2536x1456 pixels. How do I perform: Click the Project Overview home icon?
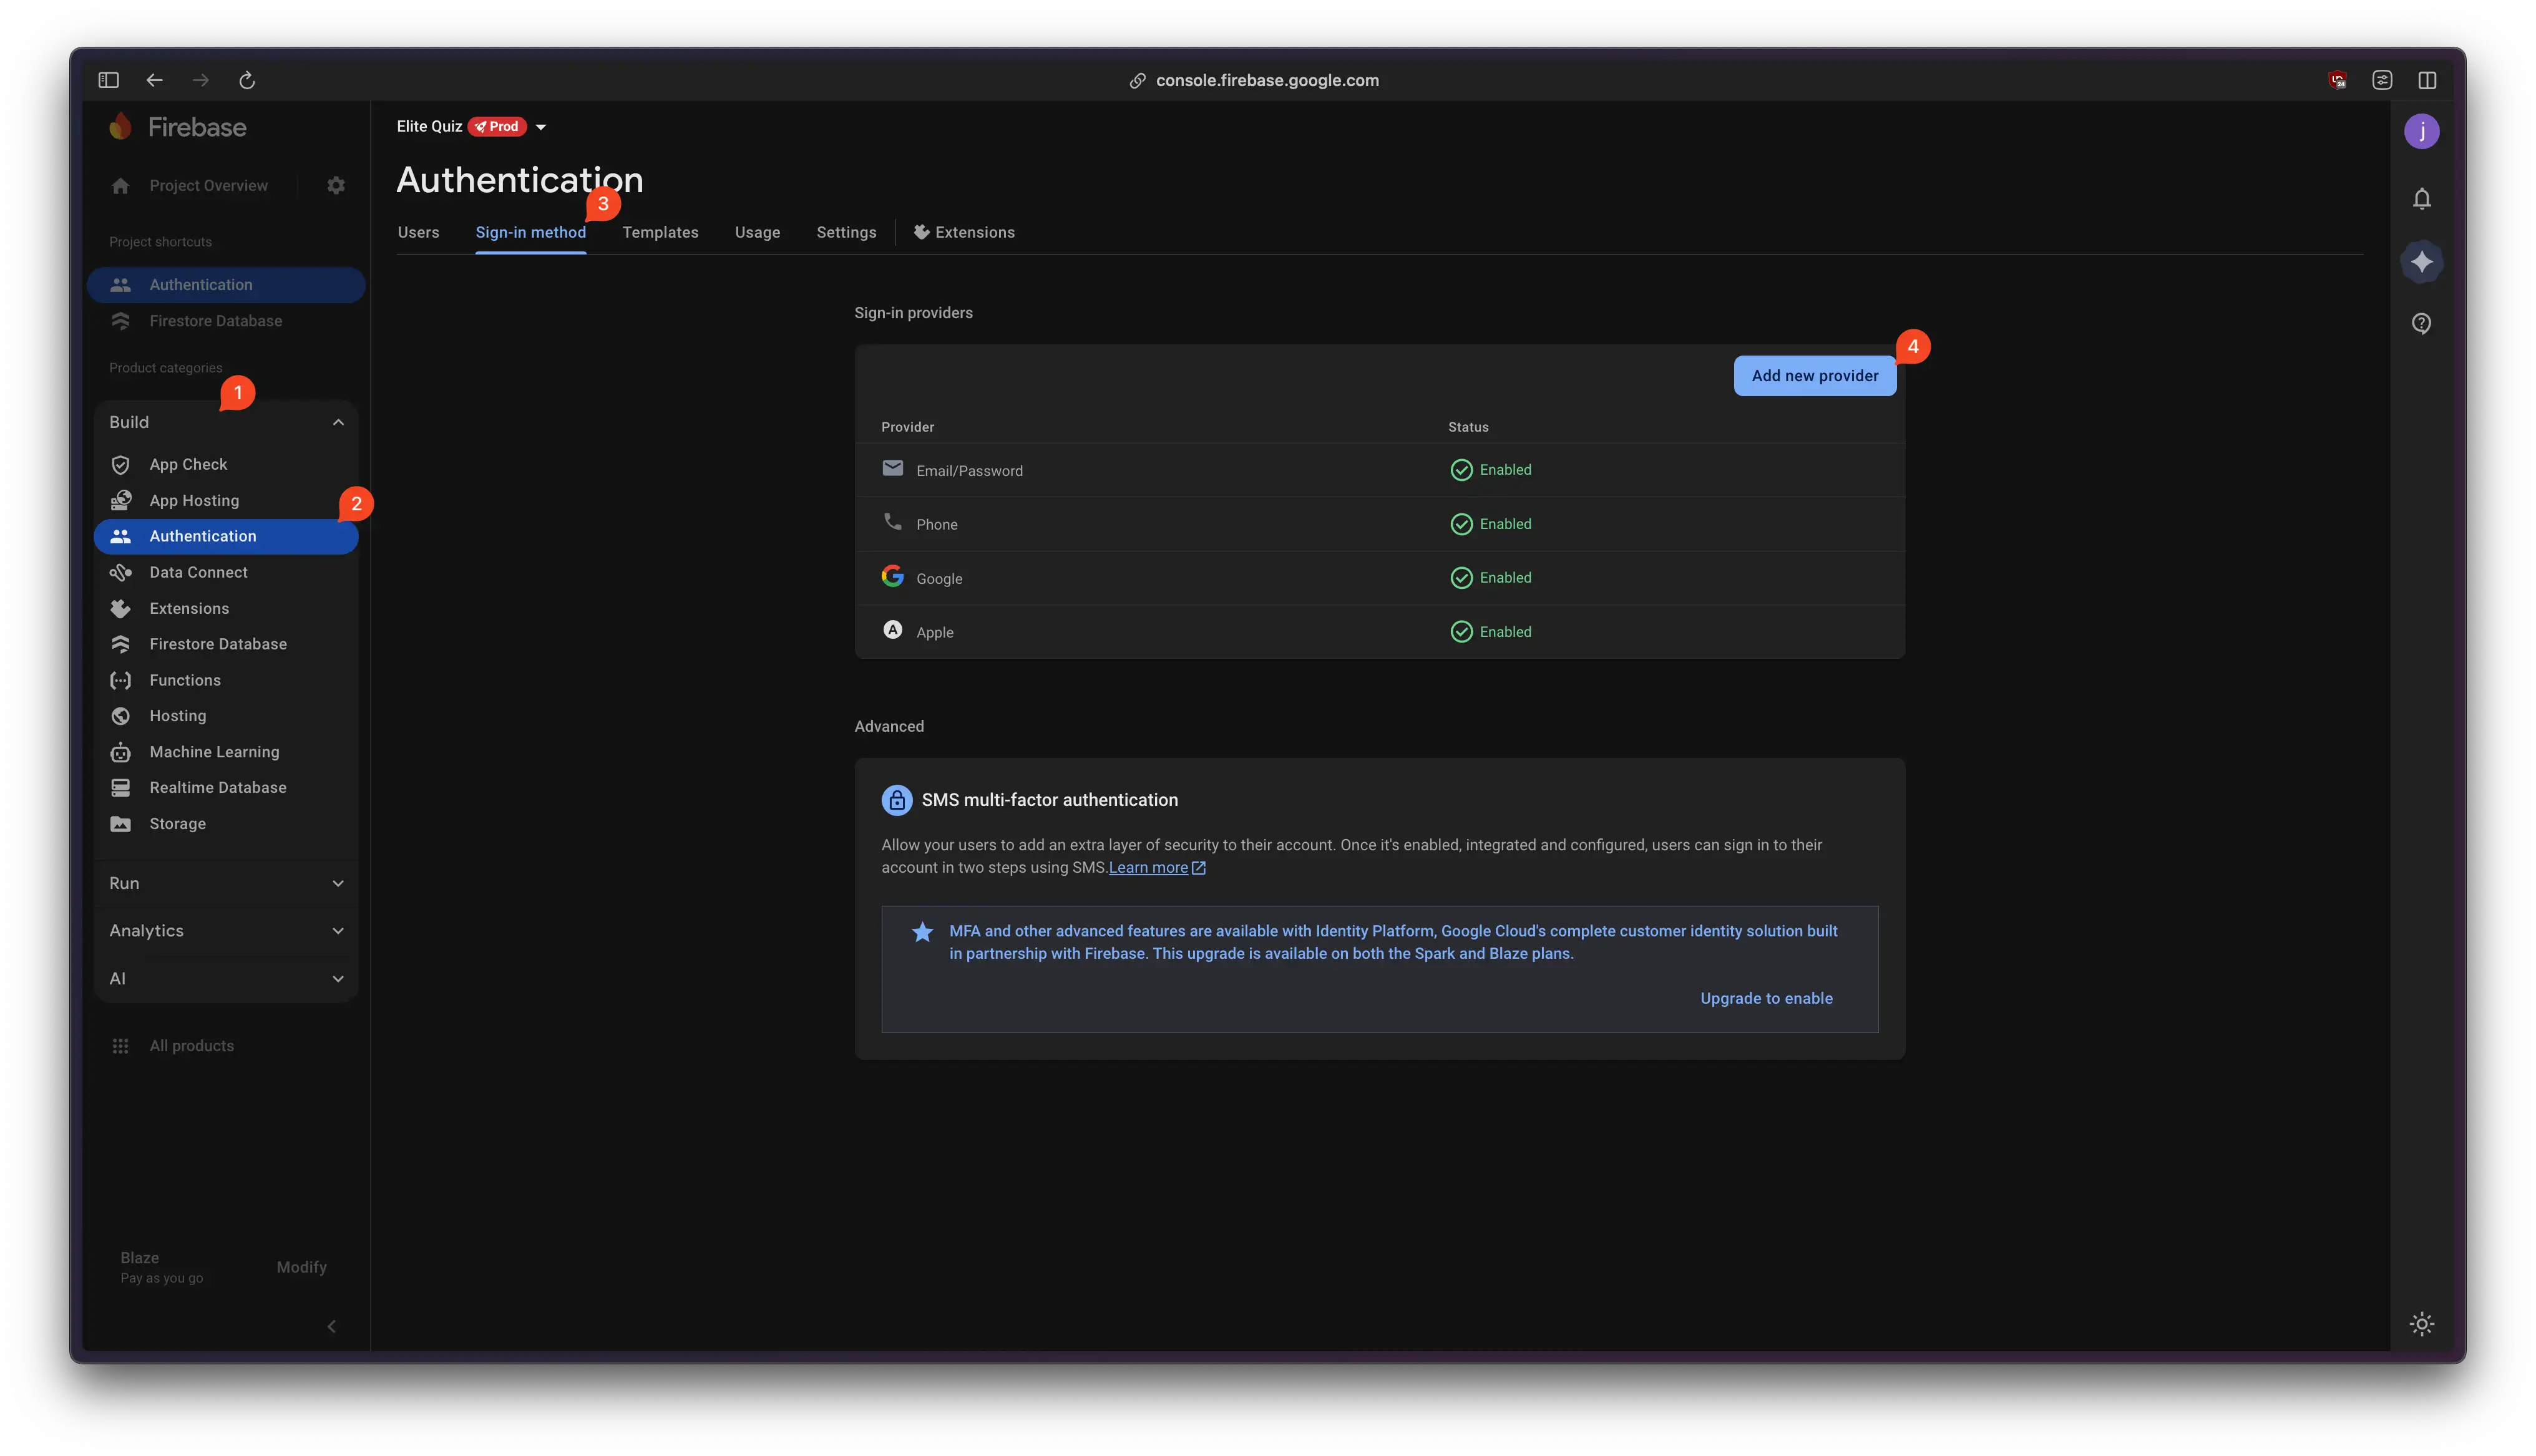tap(121, 186)
